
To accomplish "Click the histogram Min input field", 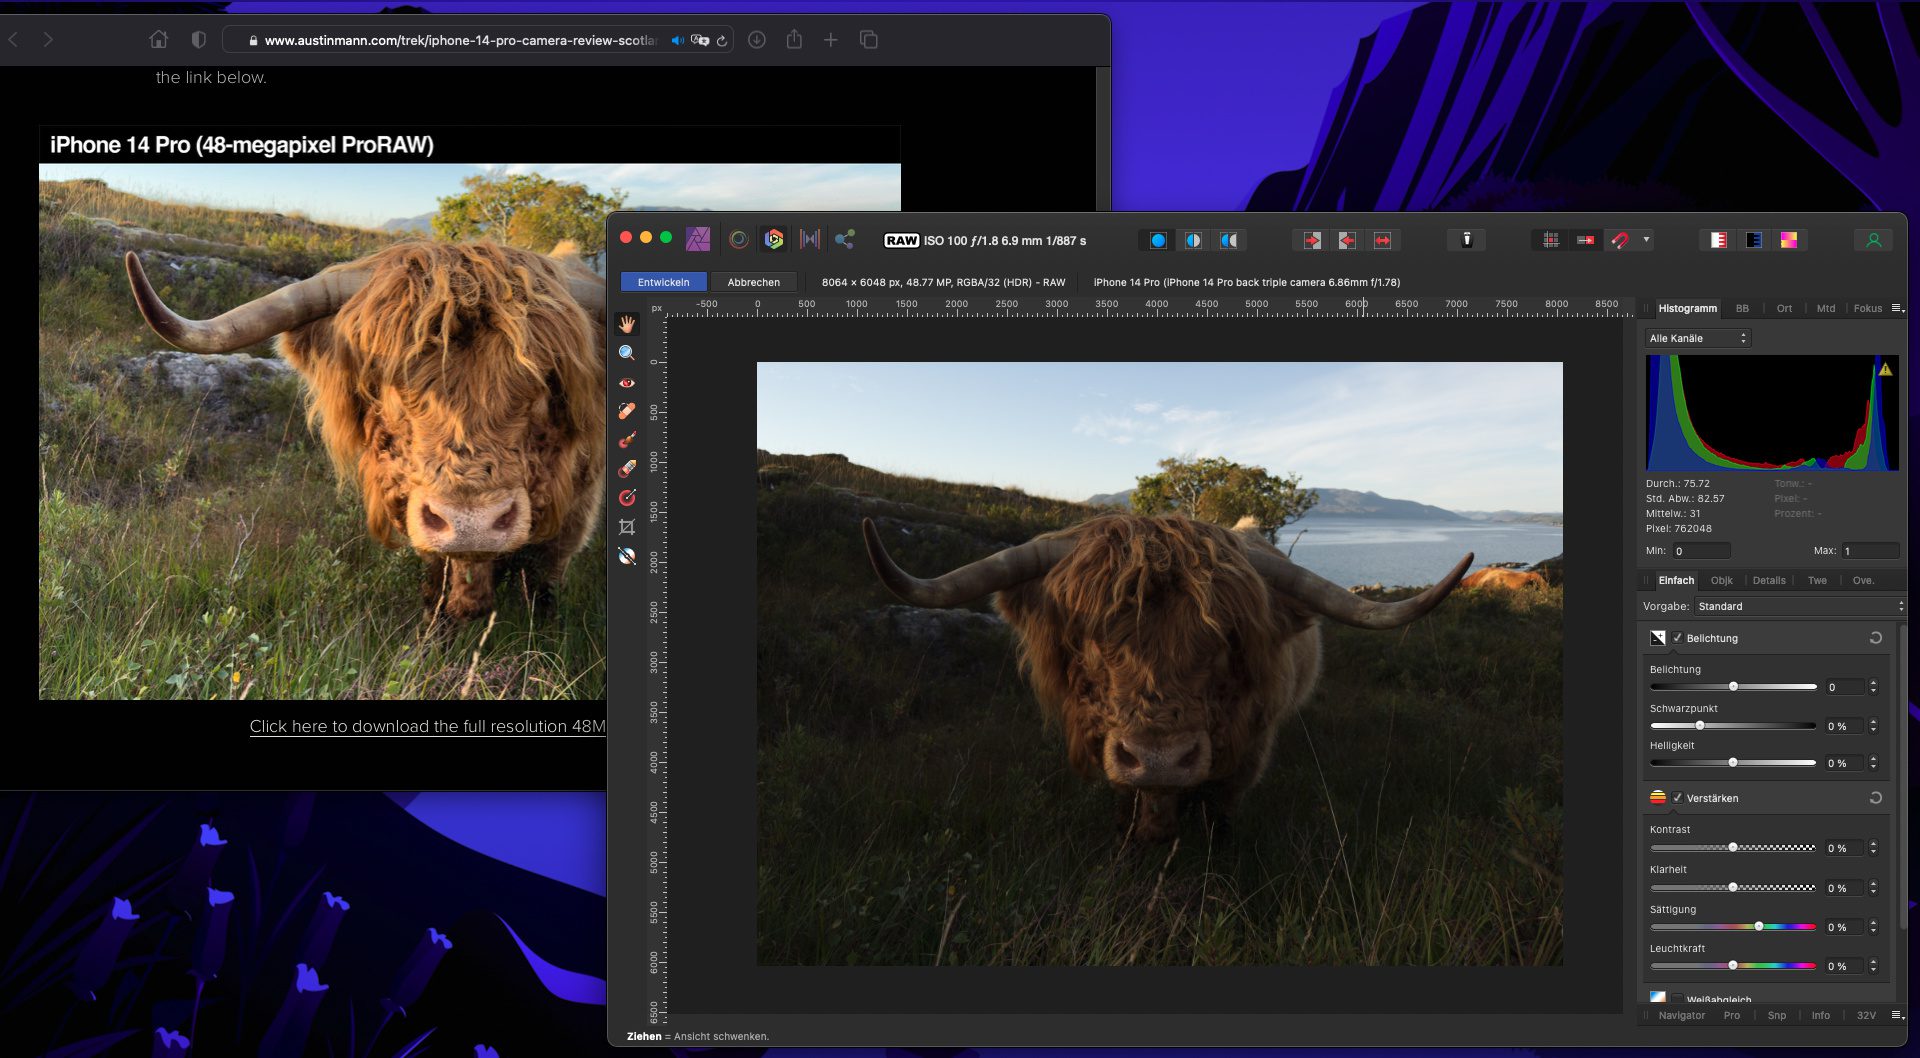I will coord(1701,551).
